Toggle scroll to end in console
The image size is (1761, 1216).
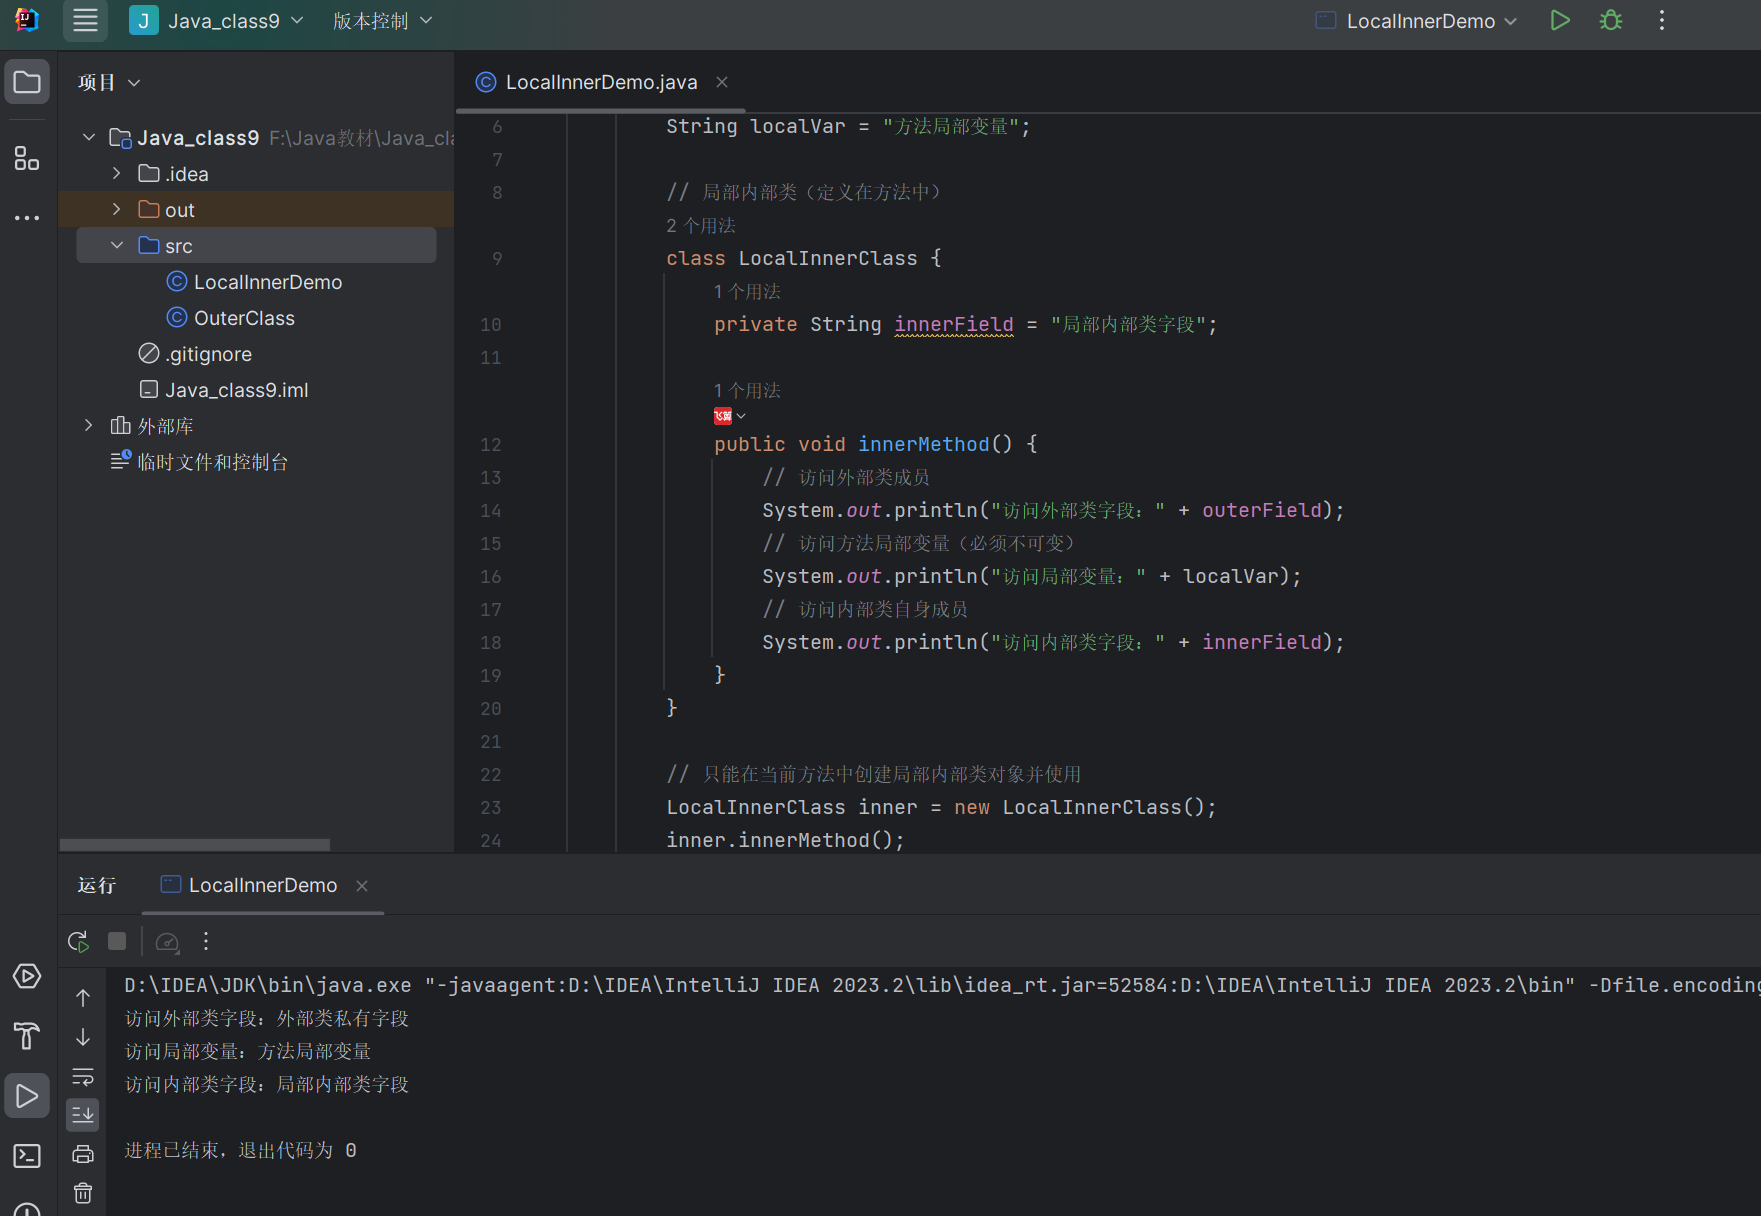(x=83, y=1114)
